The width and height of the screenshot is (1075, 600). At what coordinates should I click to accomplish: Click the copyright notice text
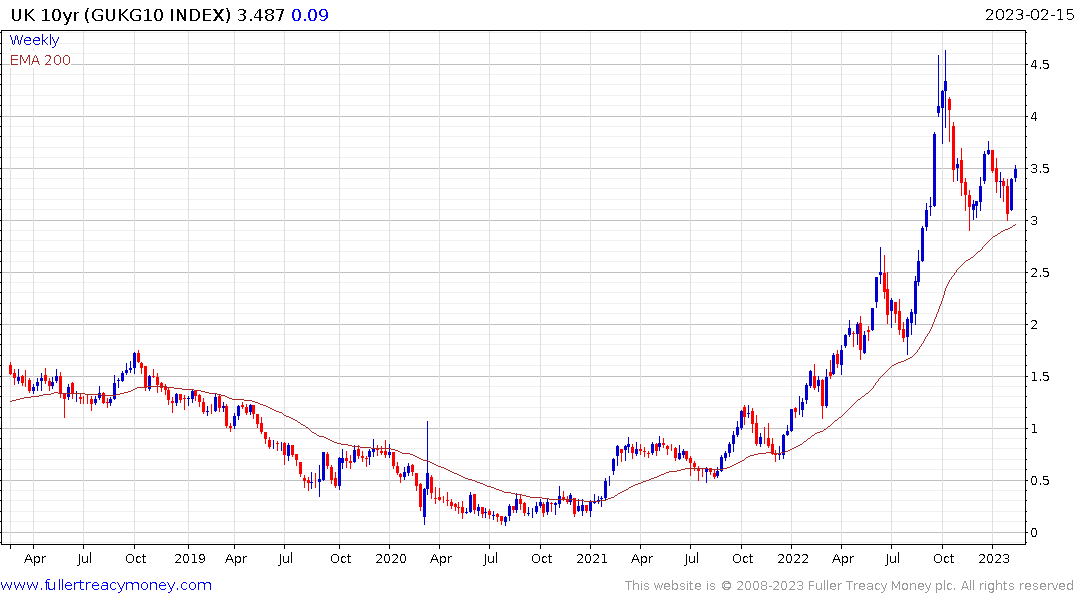[849, 586]
